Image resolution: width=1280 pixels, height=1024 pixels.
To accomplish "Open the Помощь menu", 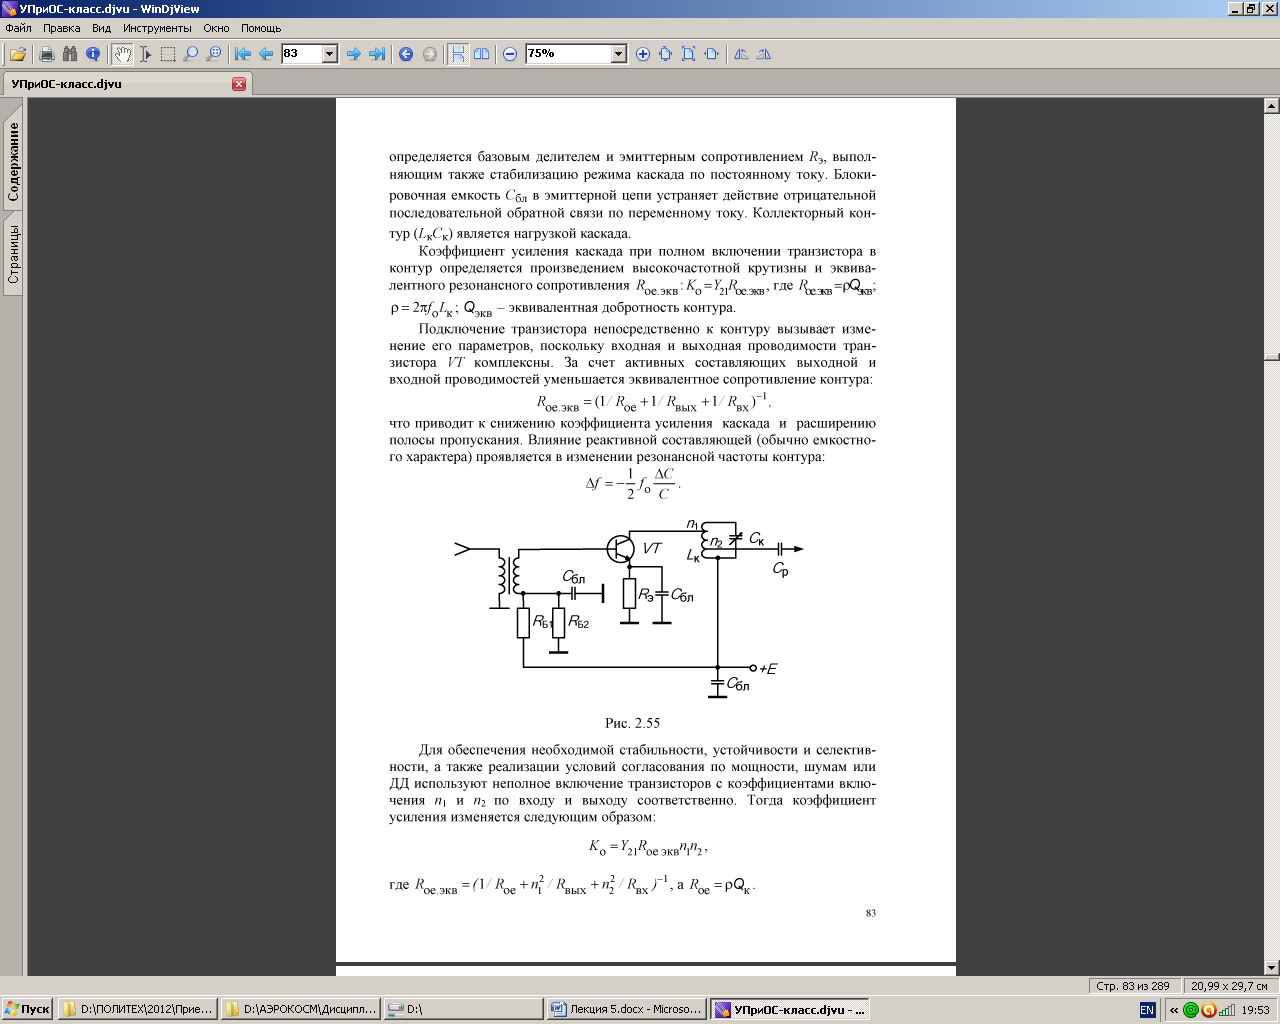I will coord(261,28).
